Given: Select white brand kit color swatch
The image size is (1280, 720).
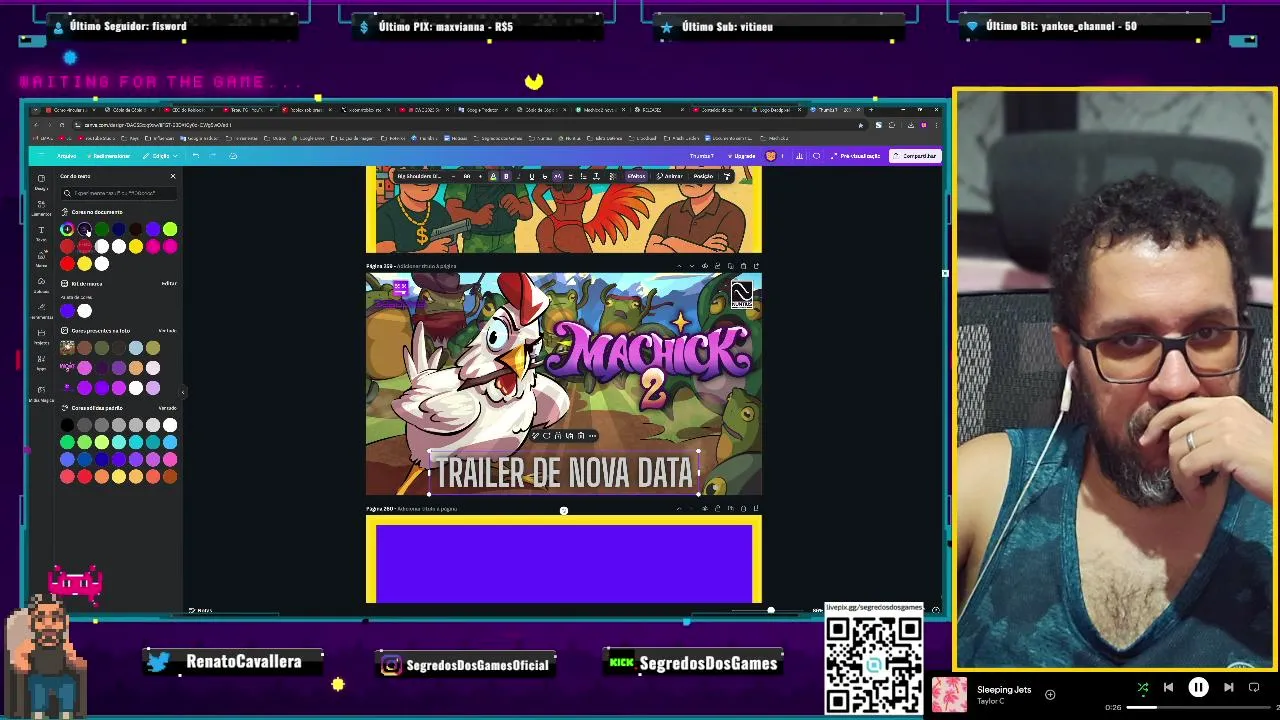Looking at the screenshot, I should [x=84, y=311].
